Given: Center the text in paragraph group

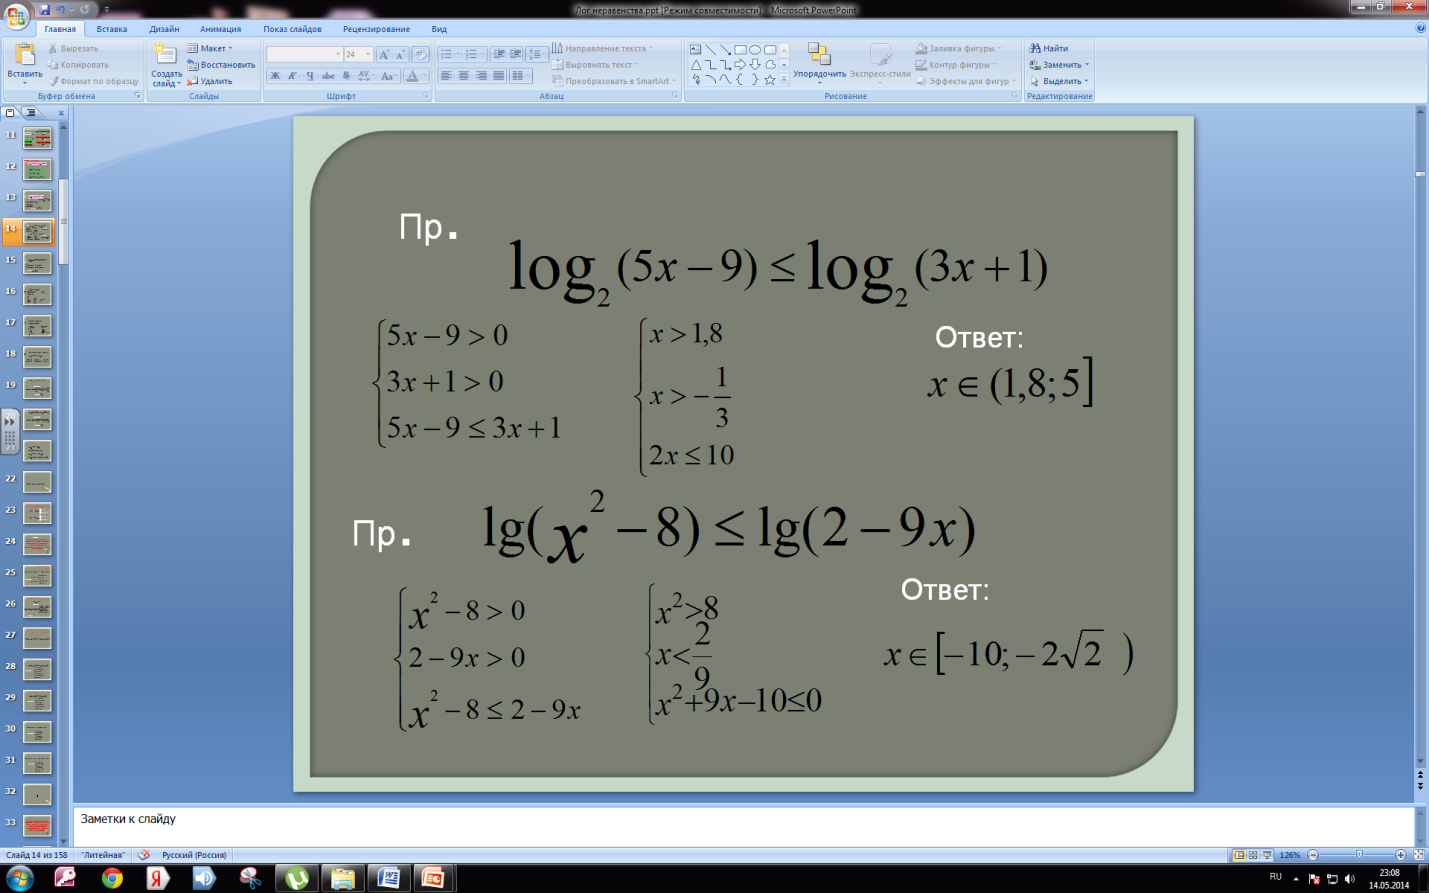Looking at the screenshot, I should point(464,76).
